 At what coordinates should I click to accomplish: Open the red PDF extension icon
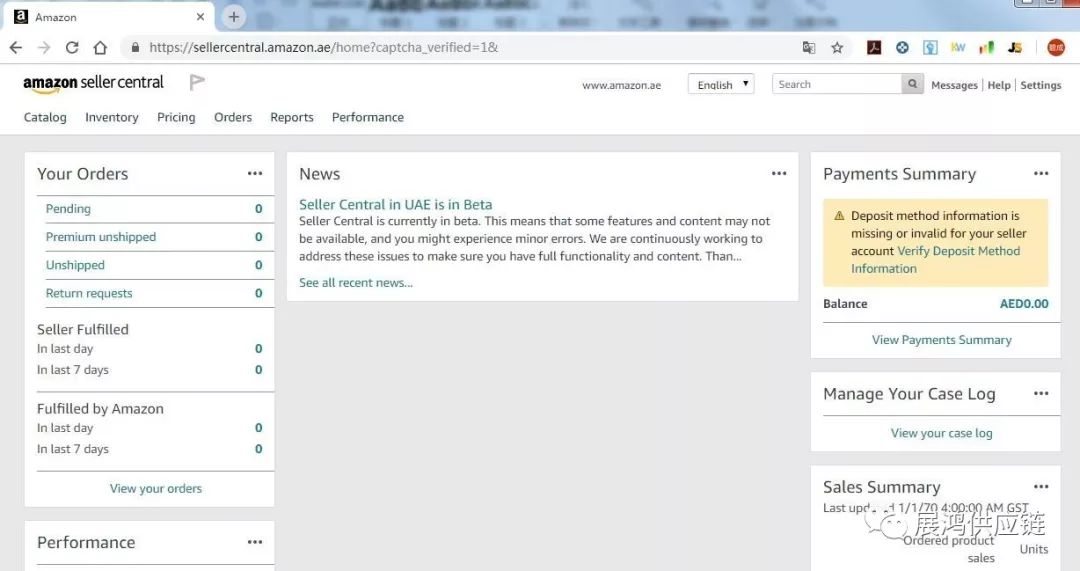pyautogui.click(x=874, y=48)
